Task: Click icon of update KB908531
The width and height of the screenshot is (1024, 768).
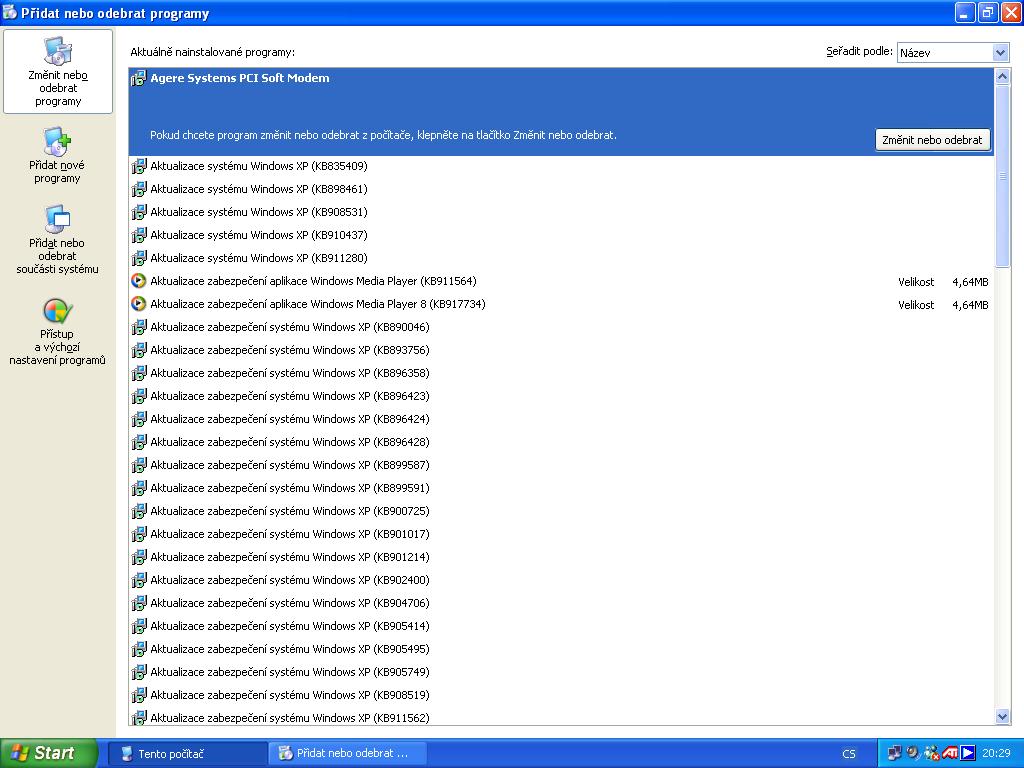Action: coord(138,212)
